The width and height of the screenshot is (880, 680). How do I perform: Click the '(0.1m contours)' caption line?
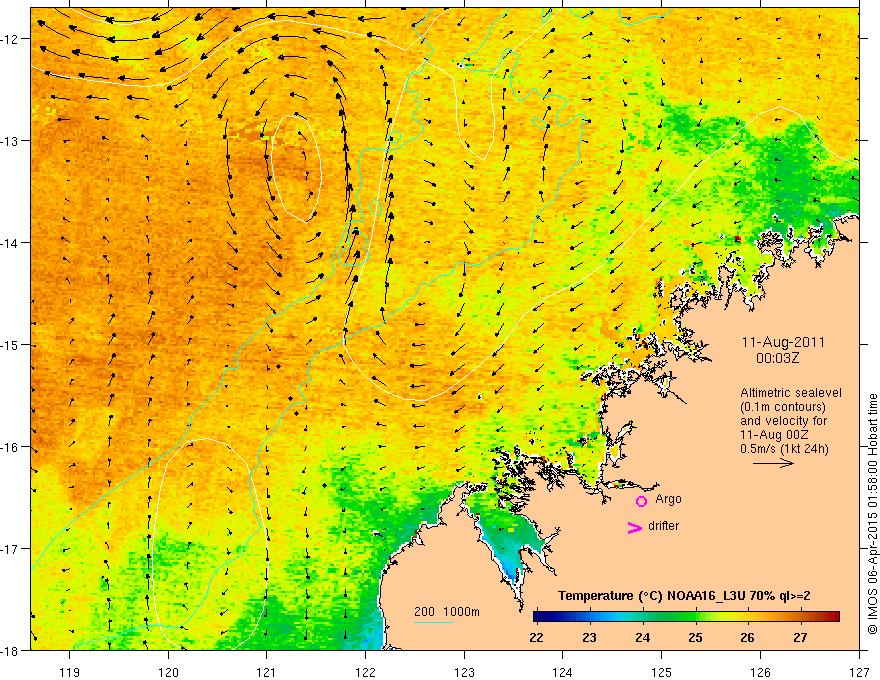point(783,407)
